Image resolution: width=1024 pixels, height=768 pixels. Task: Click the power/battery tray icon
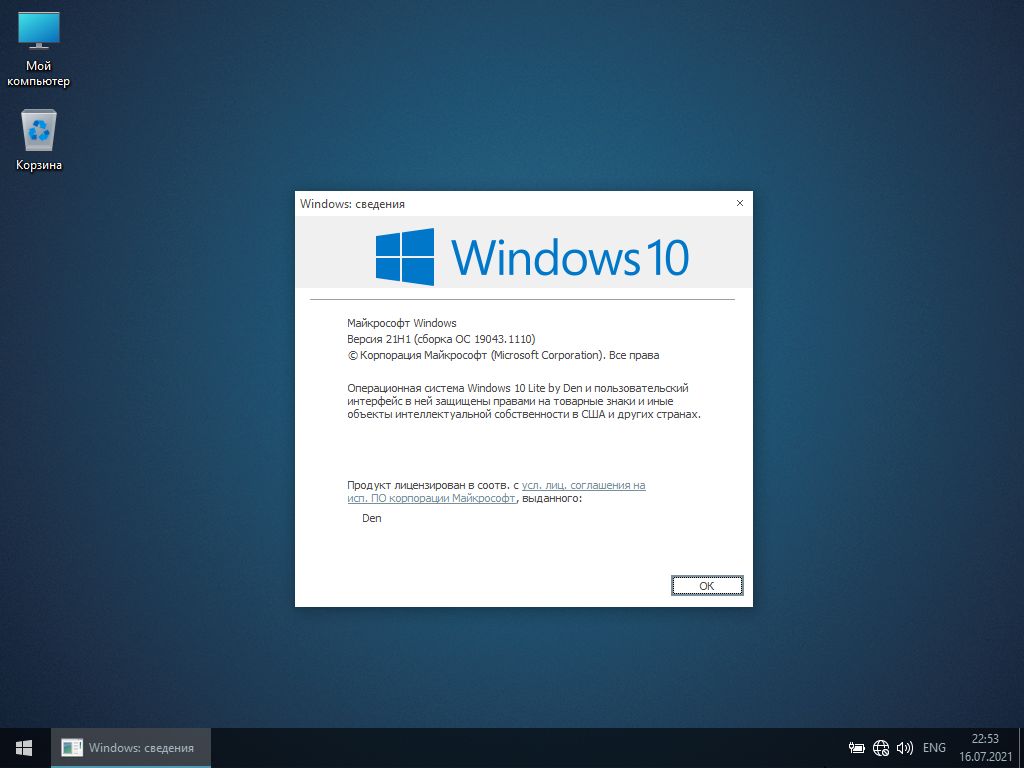point(857,748)
